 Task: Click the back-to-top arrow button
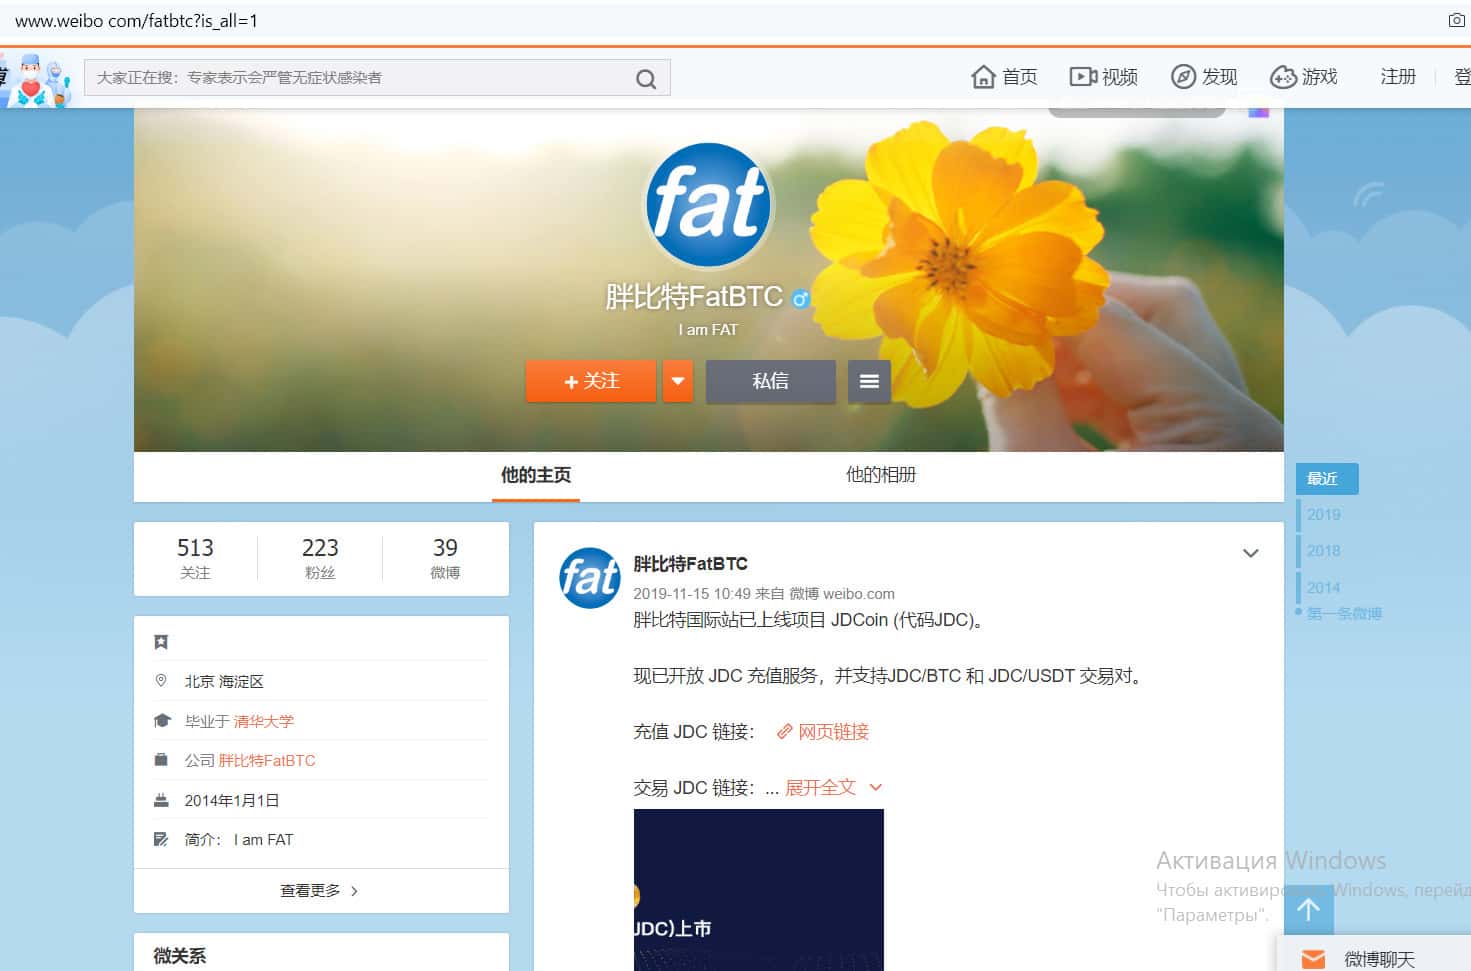(x=1308, y=909)
